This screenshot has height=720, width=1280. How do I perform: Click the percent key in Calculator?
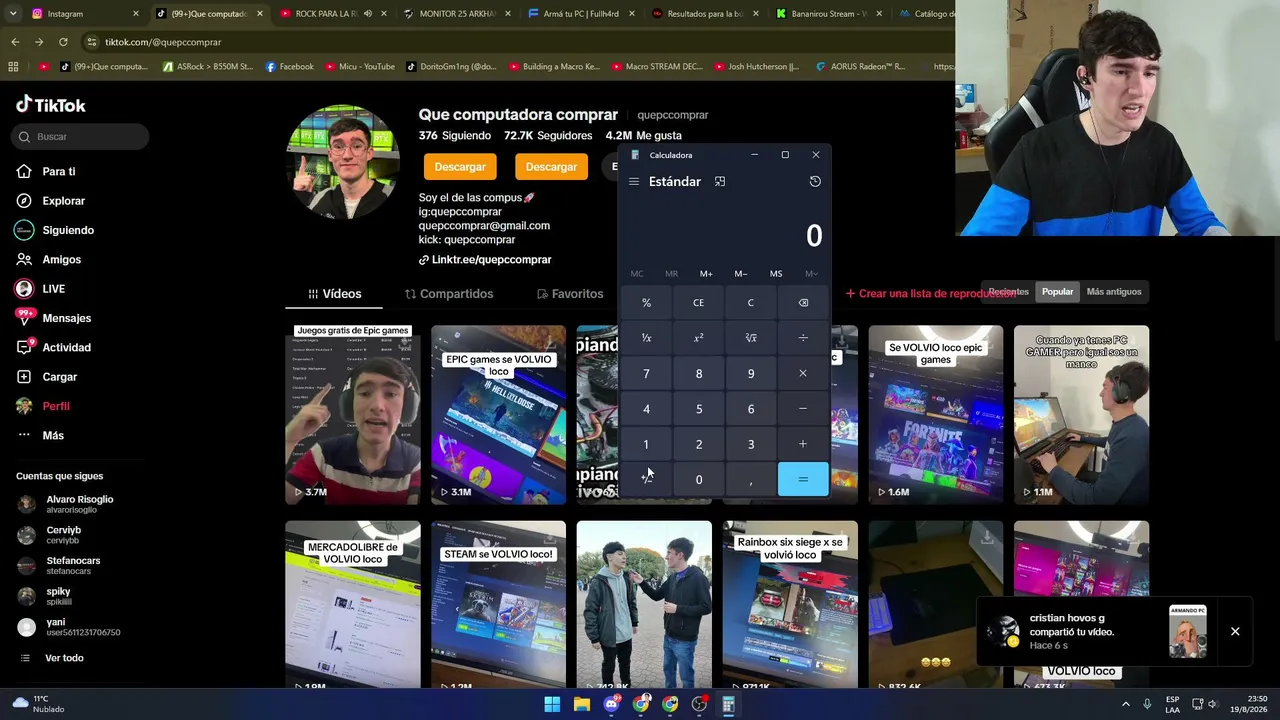tap(646, 303)
